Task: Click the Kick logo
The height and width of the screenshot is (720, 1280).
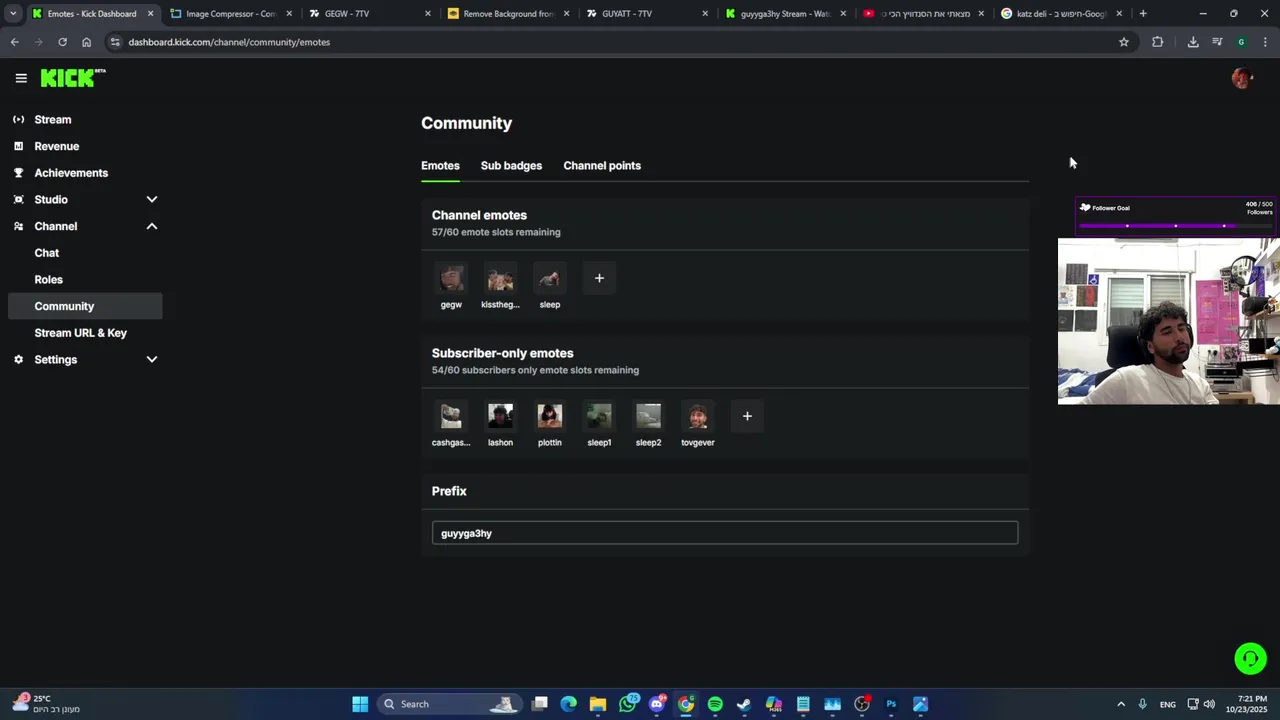Action: (x=73, y=78)
